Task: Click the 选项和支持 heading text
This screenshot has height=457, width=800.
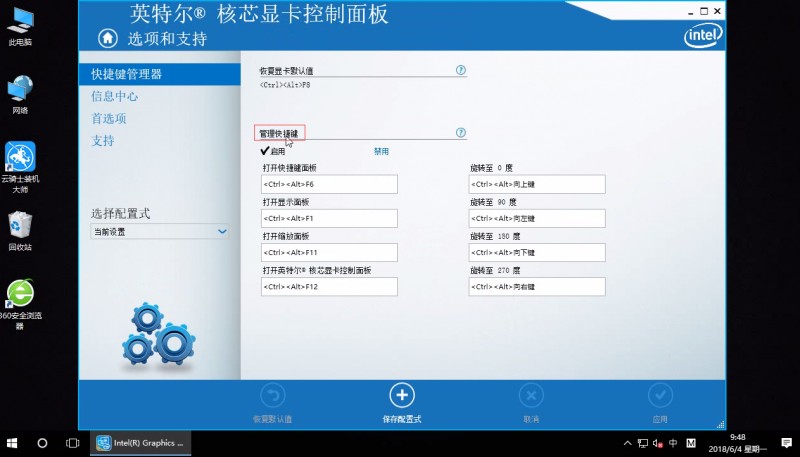Action: pos(167,39)
